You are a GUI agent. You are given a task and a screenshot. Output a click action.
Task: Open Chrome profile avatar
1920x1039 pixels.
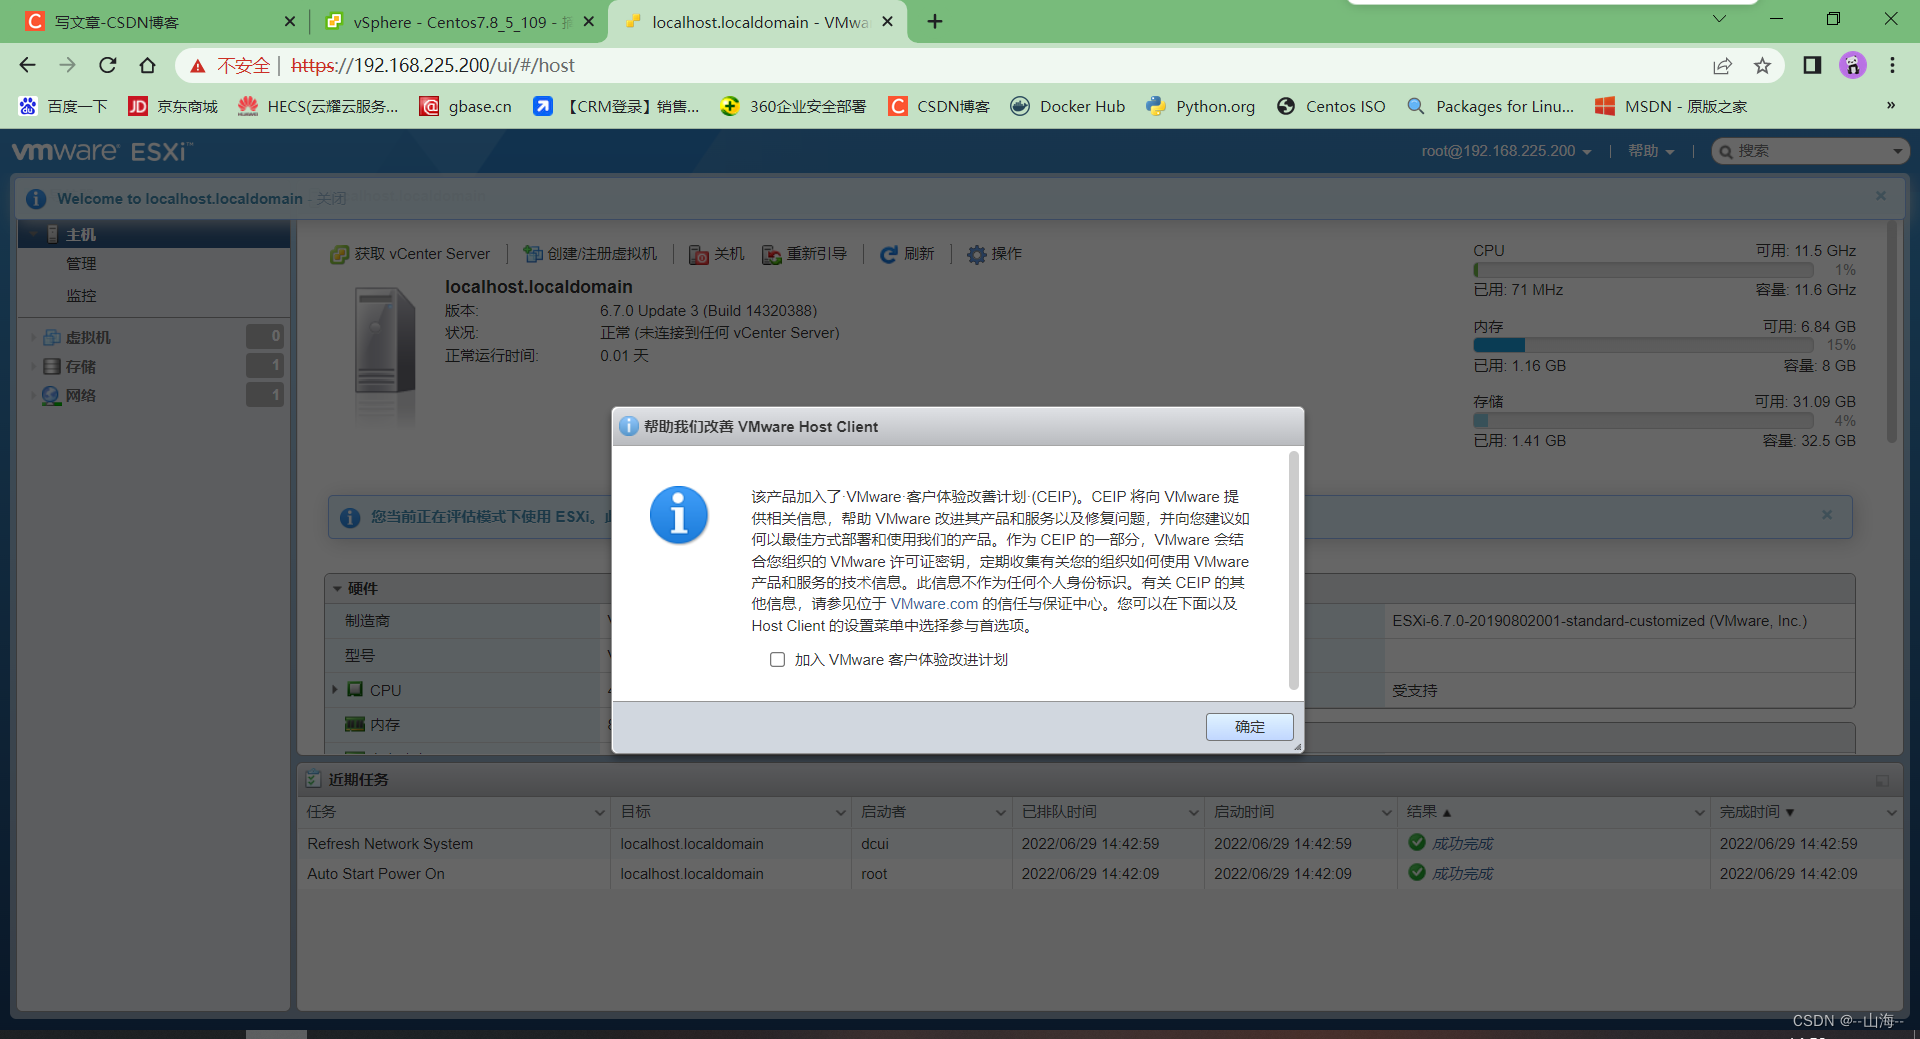coord(1853,65)
